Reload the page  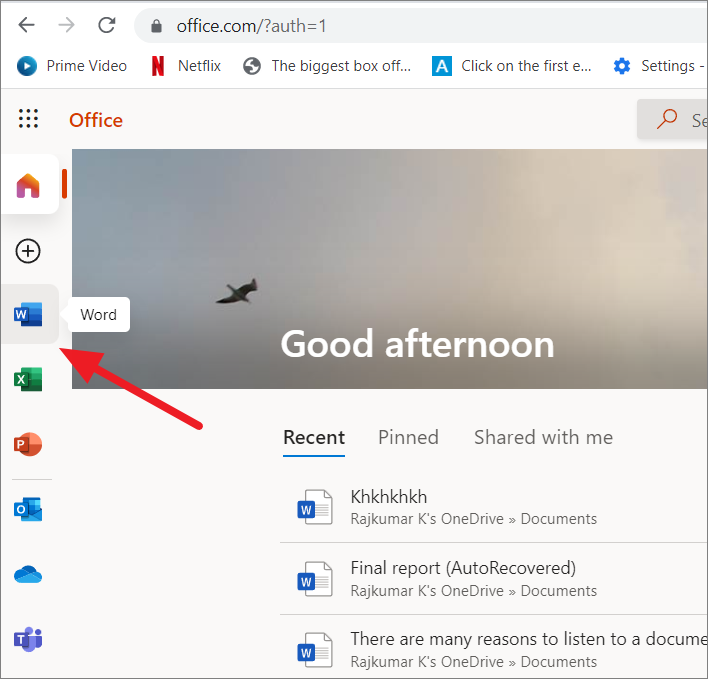click(107, 25)
